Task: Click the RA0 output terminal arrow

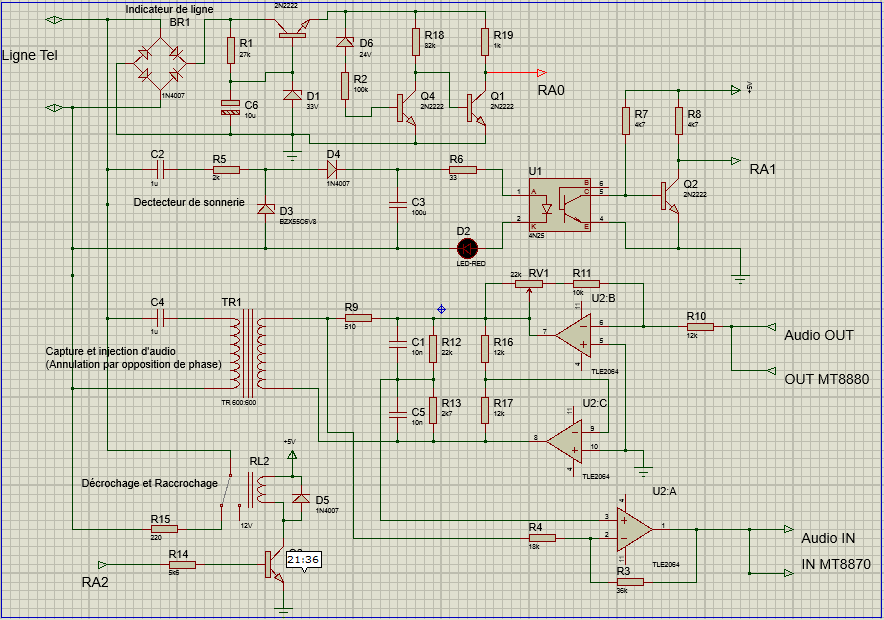Action: coord(542,73)
